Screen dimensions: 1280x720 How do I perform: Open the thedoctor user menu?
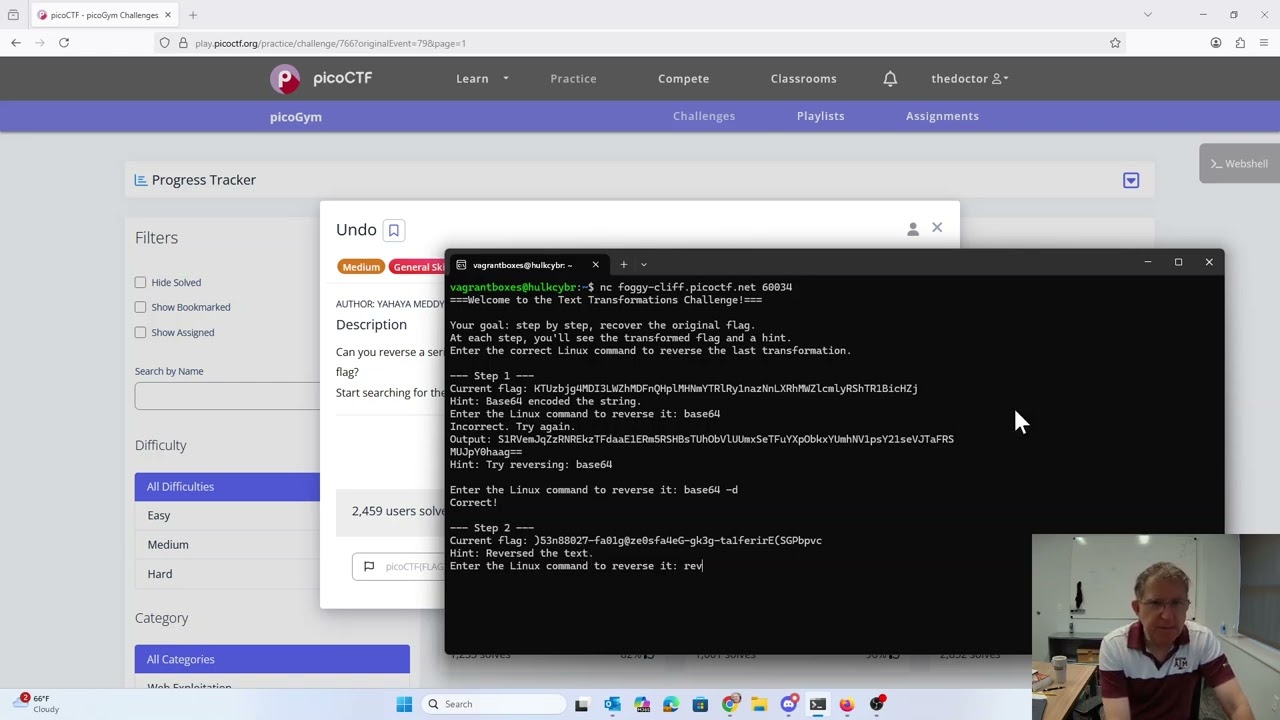969,79
